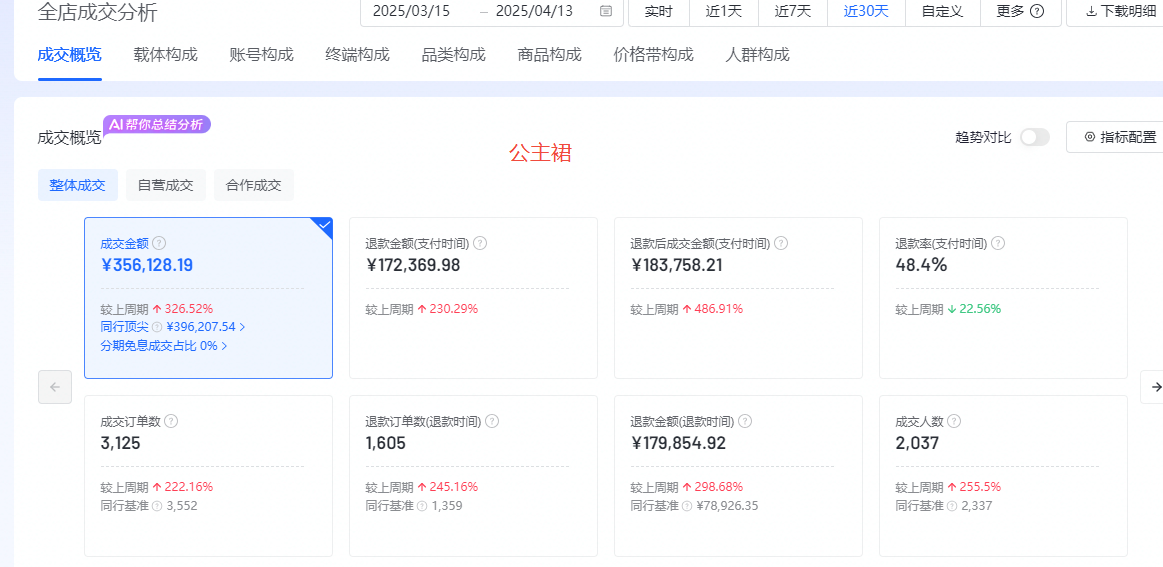Select the 成交订单数 metric card
Screen dimensions: 1163x567
pos(208,476)
